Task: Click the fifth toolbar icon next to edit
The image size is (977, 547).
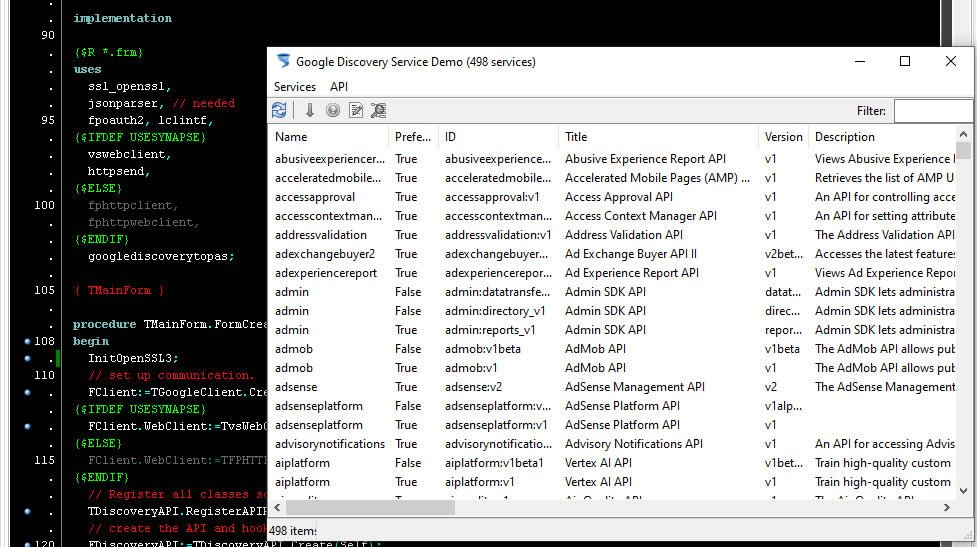Action: coord(378,110)
